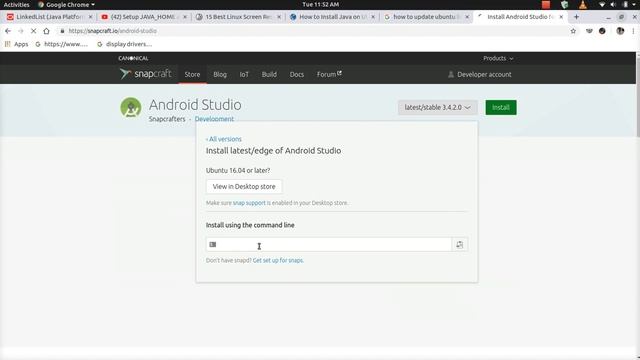Switch to the Setup JAVA_HOME tab

(143, 17)
